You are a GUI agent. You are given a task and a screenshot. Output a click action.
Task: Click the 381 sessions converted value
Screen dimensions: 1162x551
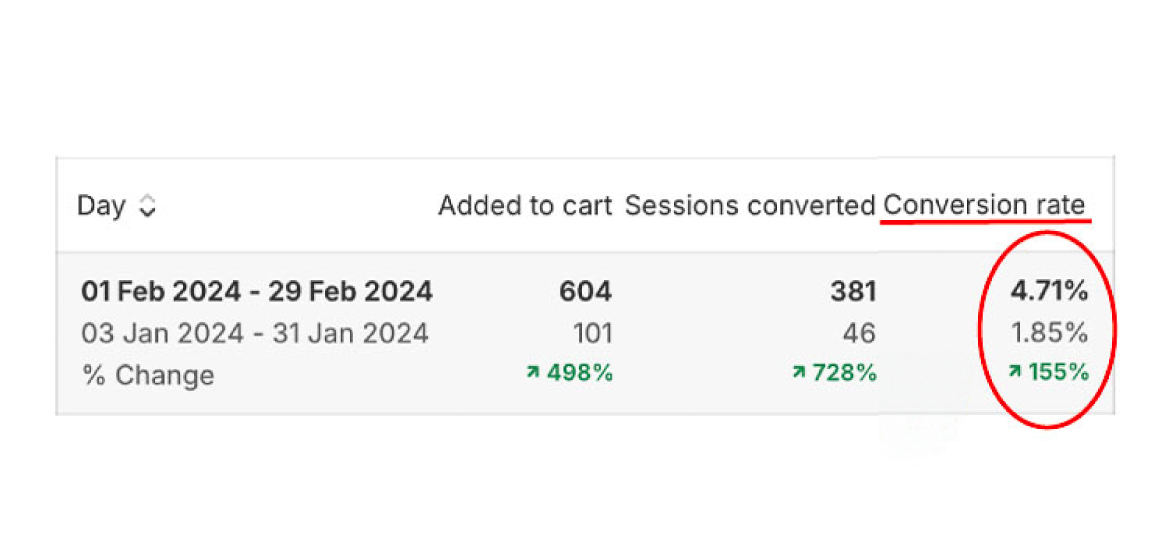853,291
